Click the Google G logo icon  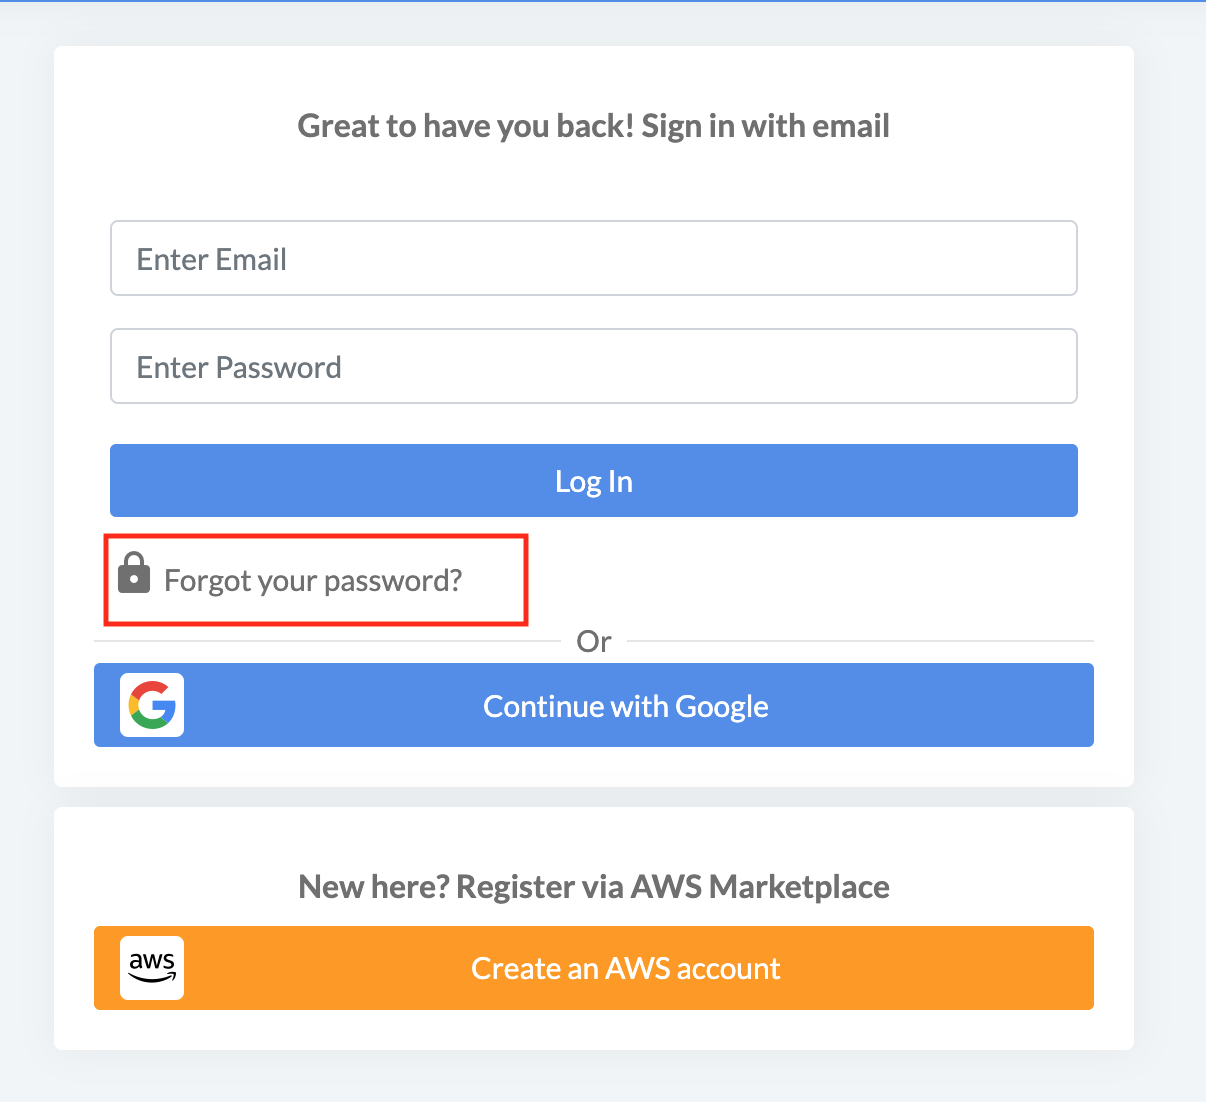tap(152, 705)
